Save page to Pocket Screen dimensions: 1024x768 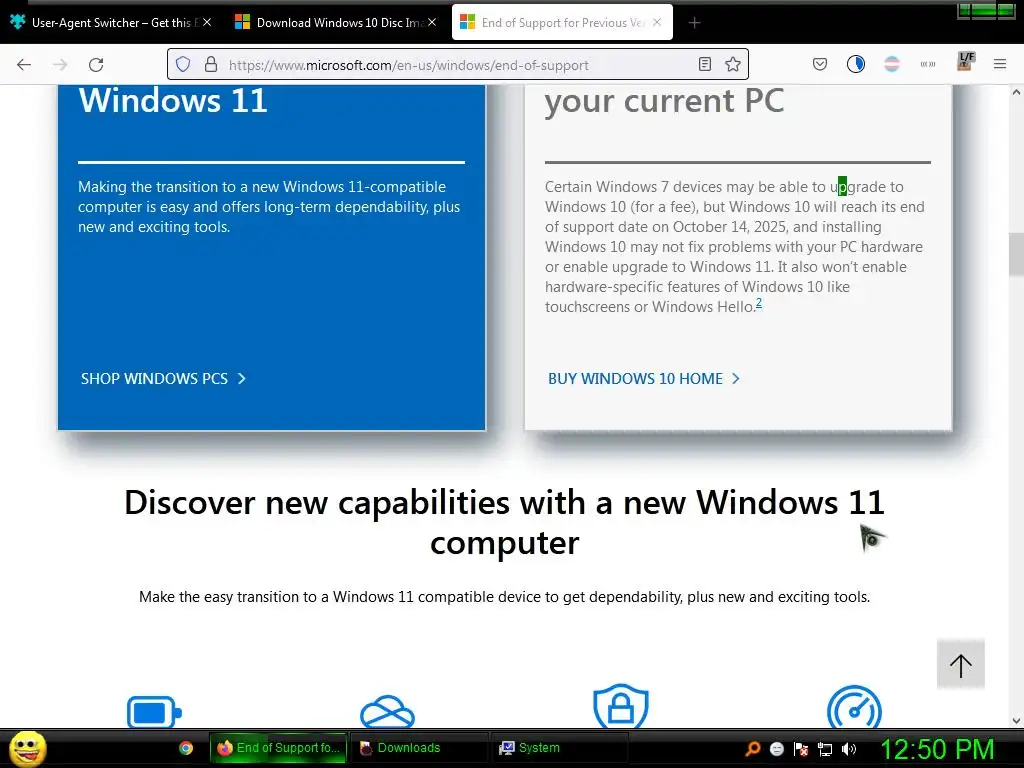tap(820, 64)
